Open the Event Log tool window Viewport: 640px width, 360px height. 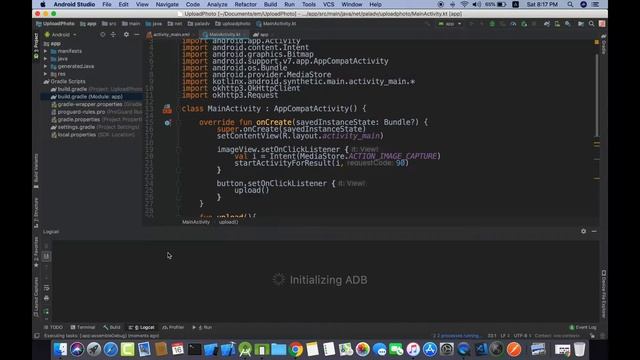(x=583, y=327)
